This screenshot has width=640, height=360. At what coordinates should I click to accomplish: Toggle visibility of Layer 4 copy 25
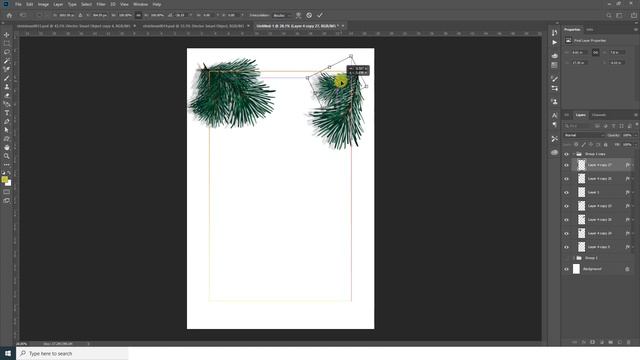coord(566,179)
